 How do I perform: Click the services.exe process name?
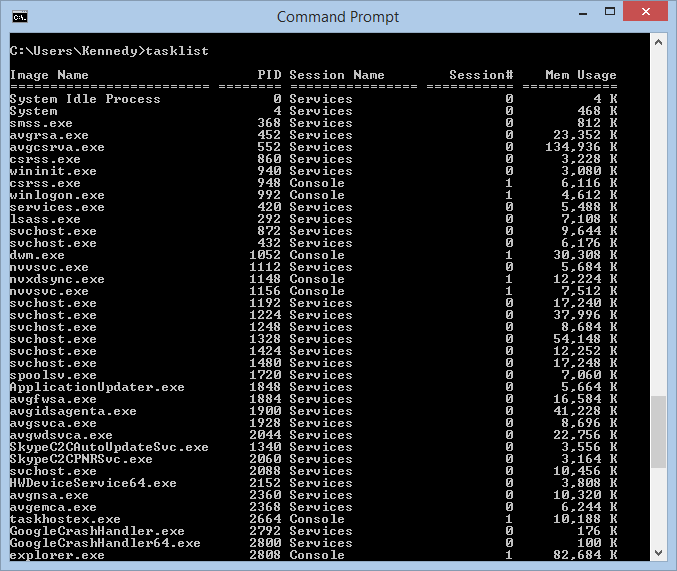click(x=57, y=207)
